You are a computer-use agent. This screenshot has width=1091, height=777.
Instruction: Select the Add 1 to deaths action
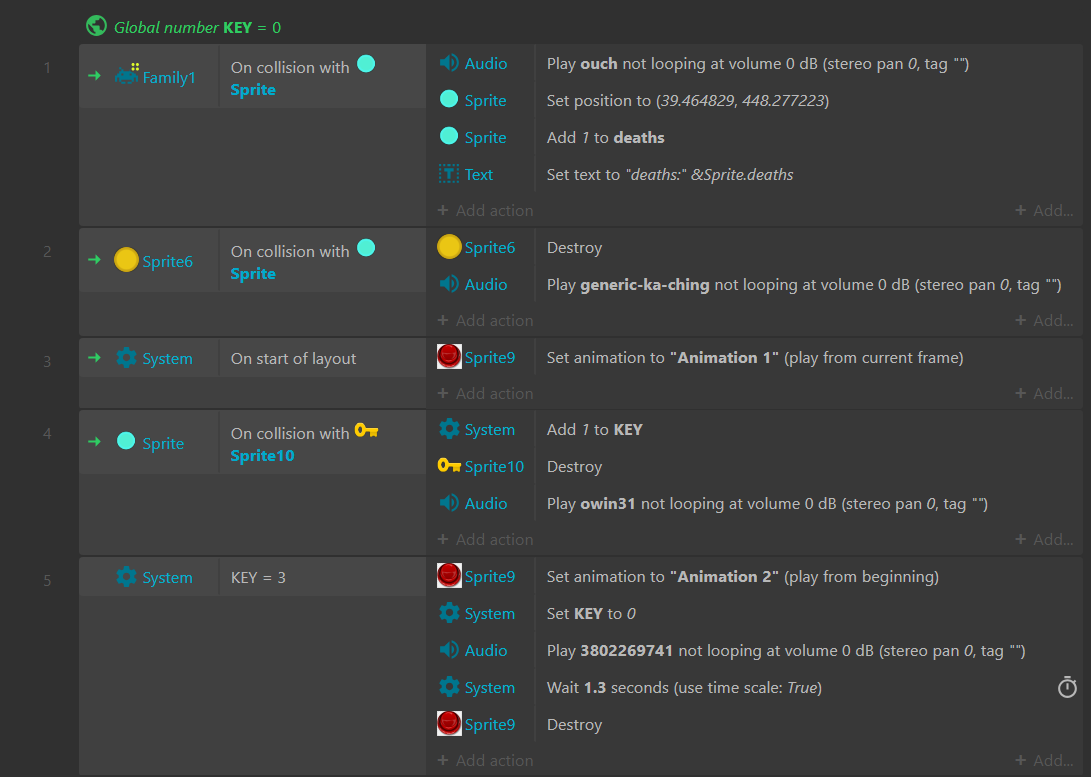pyautogui.click(x=605, y=137)
